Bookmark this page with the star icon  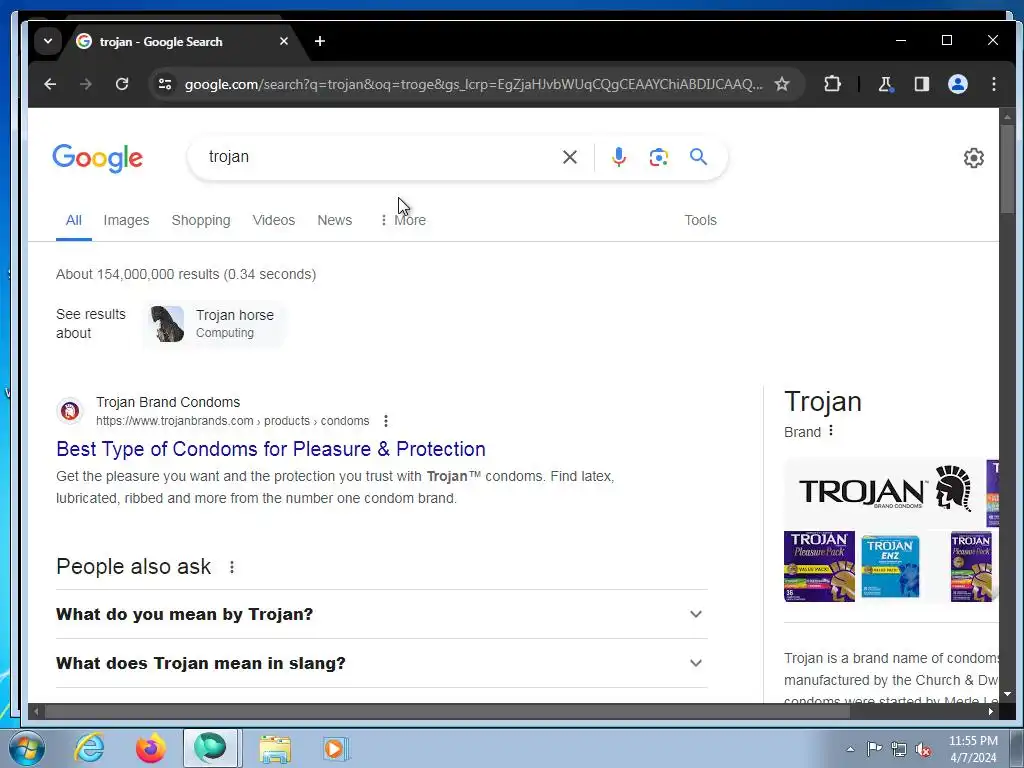coord(782,84)
